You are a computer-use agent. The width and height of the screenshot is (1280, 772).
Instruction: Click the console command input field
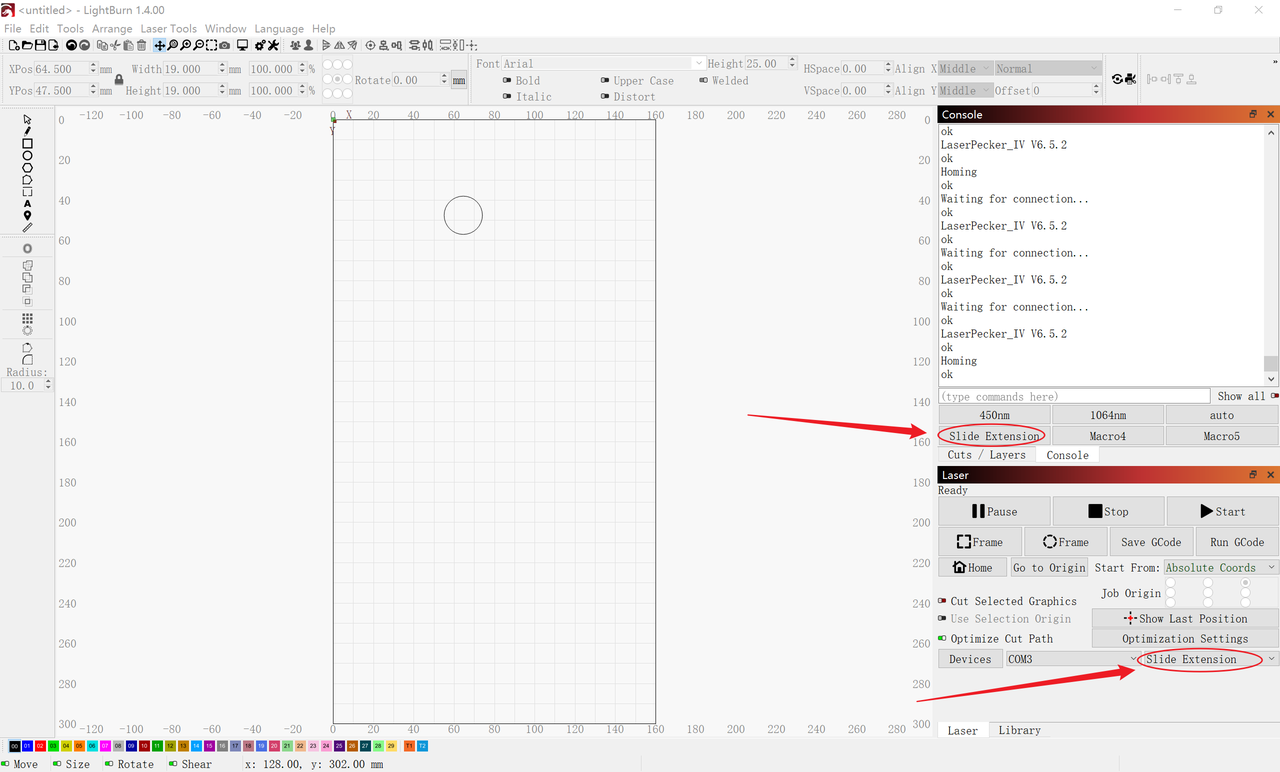coord(1074,396)
